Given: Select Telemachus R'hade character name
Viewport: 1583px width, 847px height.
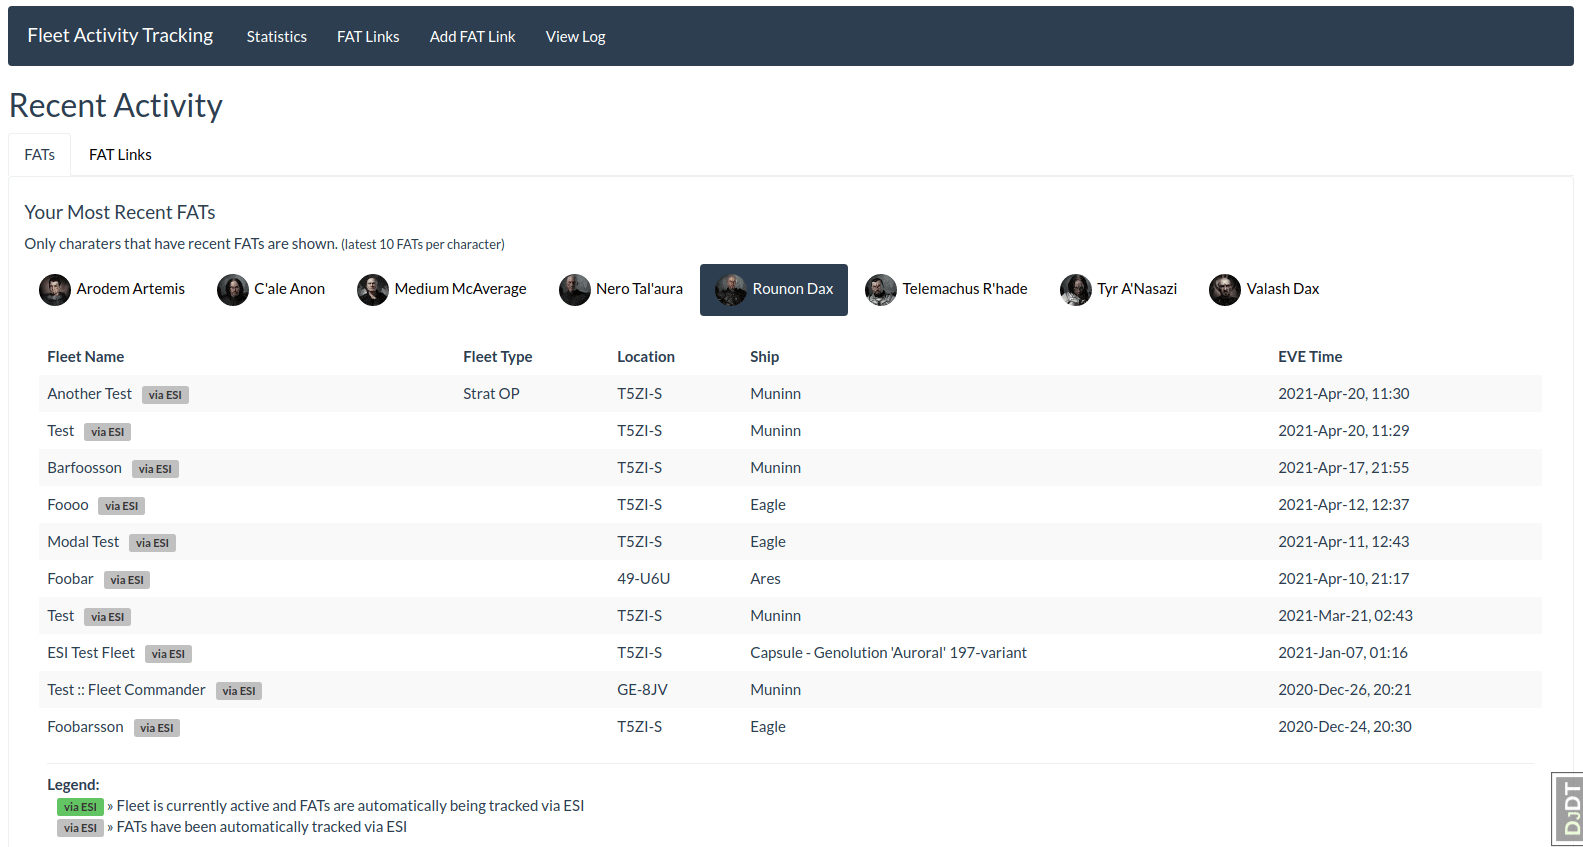Looking at the screenshot, I should pyautogui.click(x=965, y=289).
